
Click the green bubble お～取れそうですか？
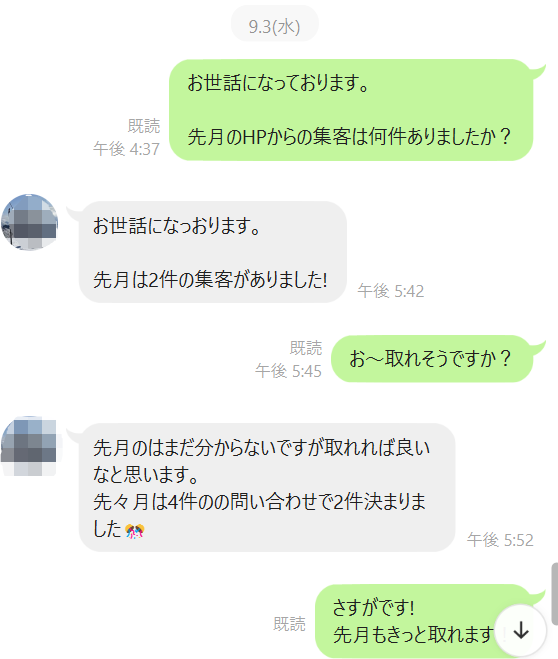[432, 358]
